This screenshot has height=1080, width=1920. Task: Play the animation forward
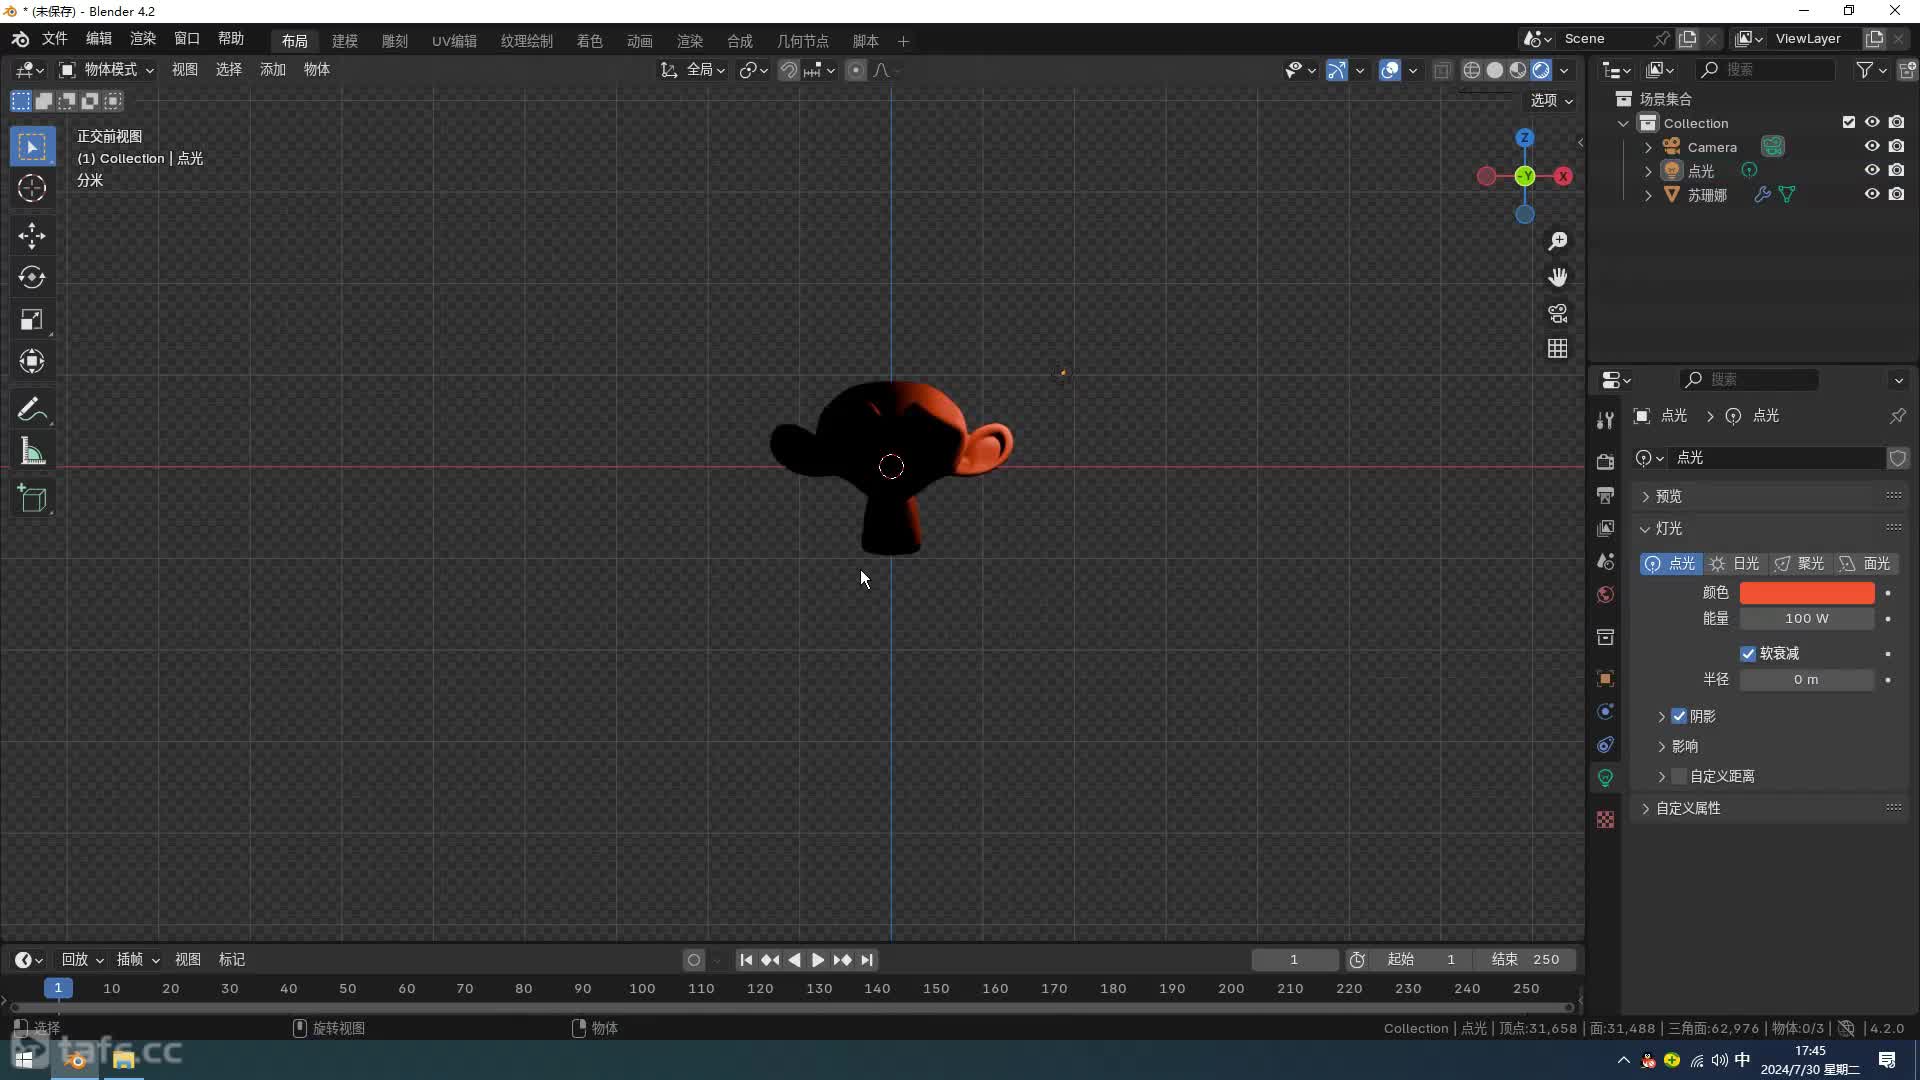pos(818,960)
